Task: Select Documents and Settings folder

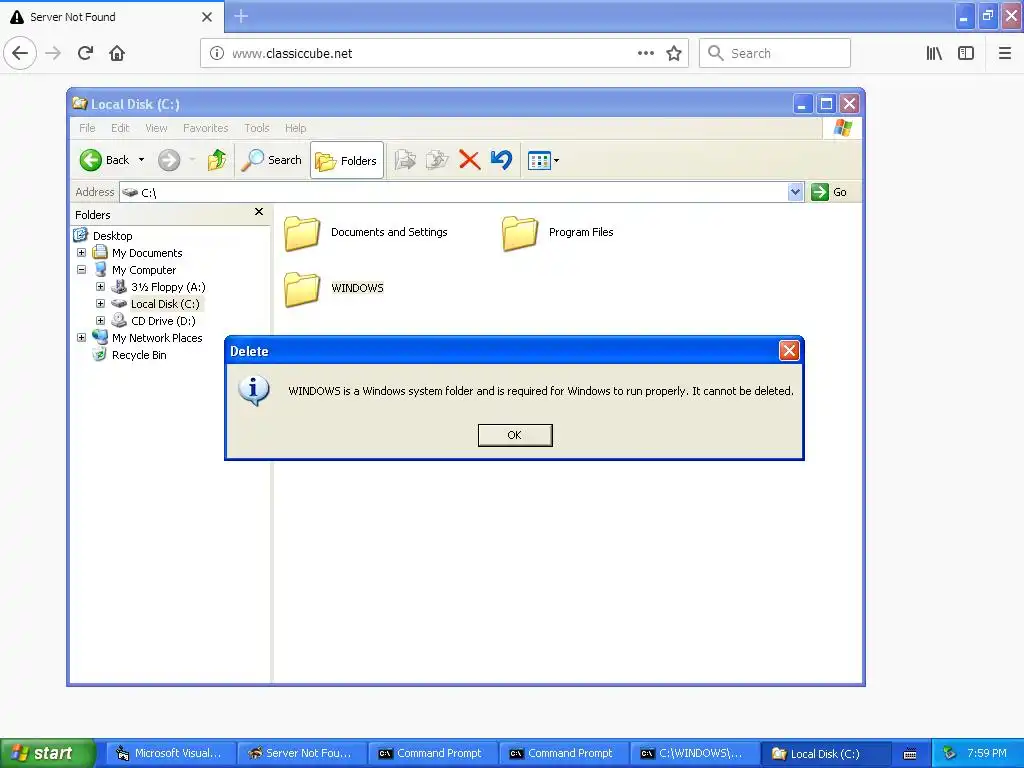Action: click(366, 233)
